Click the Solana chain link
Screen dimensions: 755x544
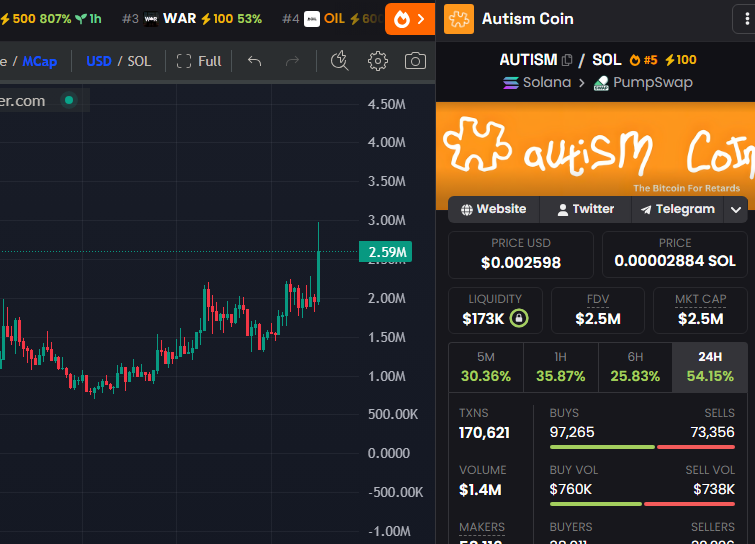pyautogui.click(x=537, y=83)
